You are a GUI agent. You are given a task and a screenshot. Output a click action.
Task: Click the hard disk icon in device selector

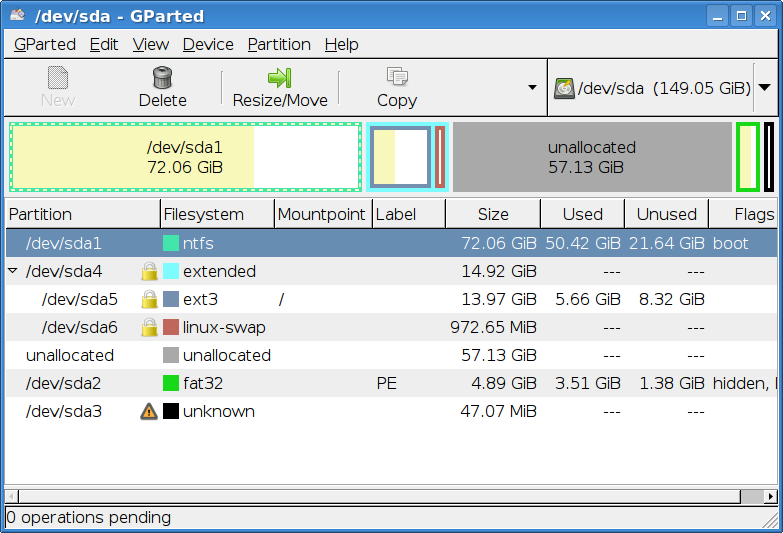pos(565,88)
